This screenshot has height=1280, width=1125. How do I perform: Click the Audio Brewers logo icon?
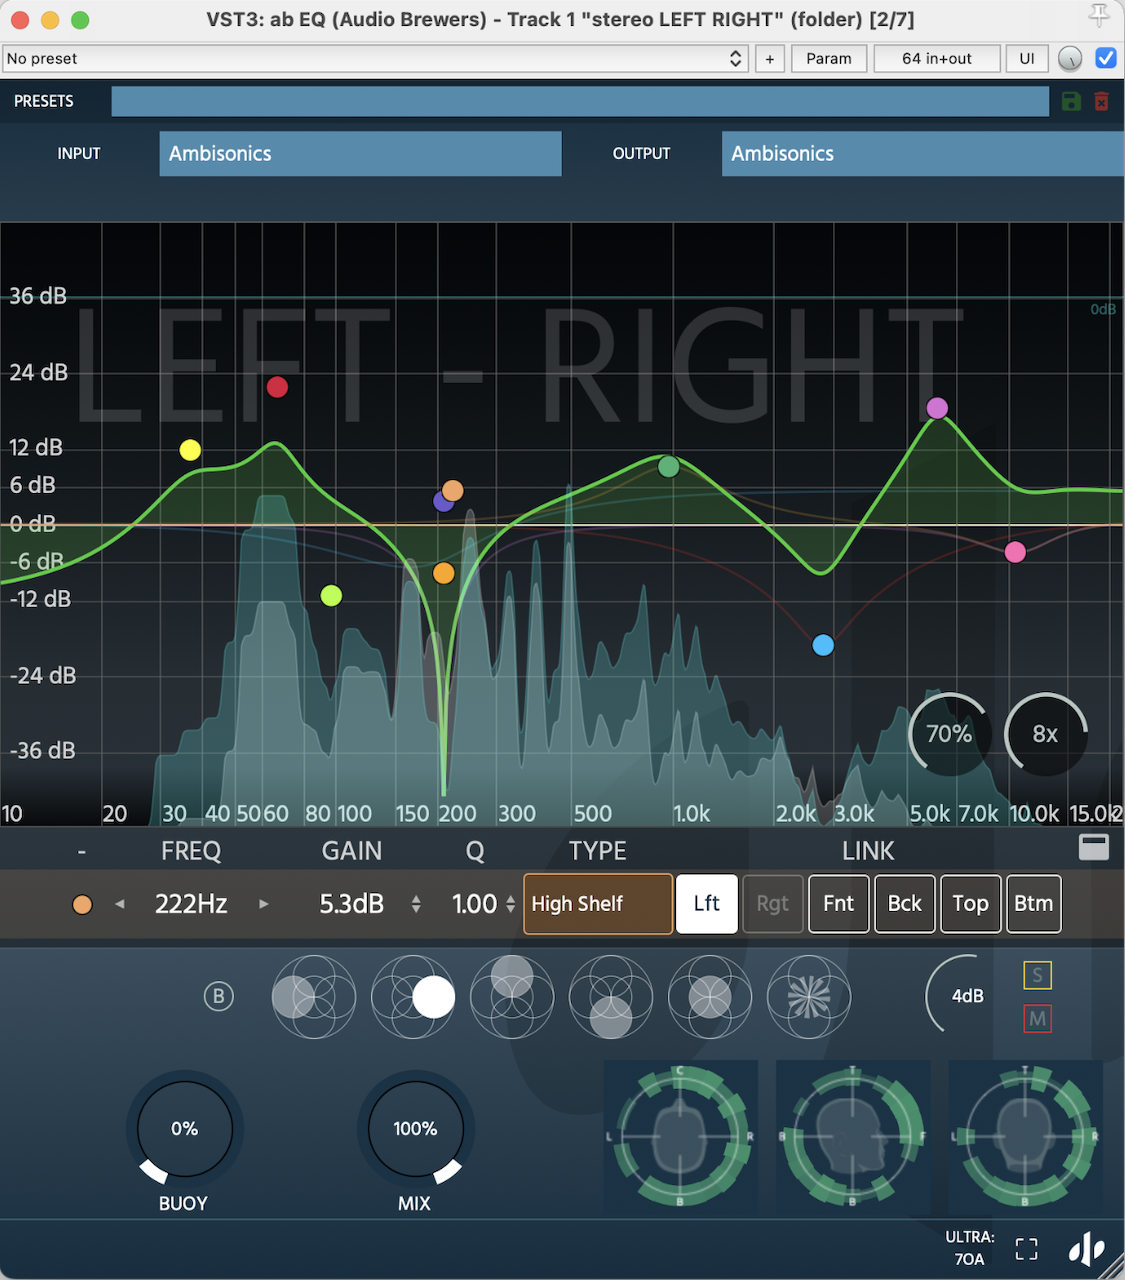click(1087, 1248)
